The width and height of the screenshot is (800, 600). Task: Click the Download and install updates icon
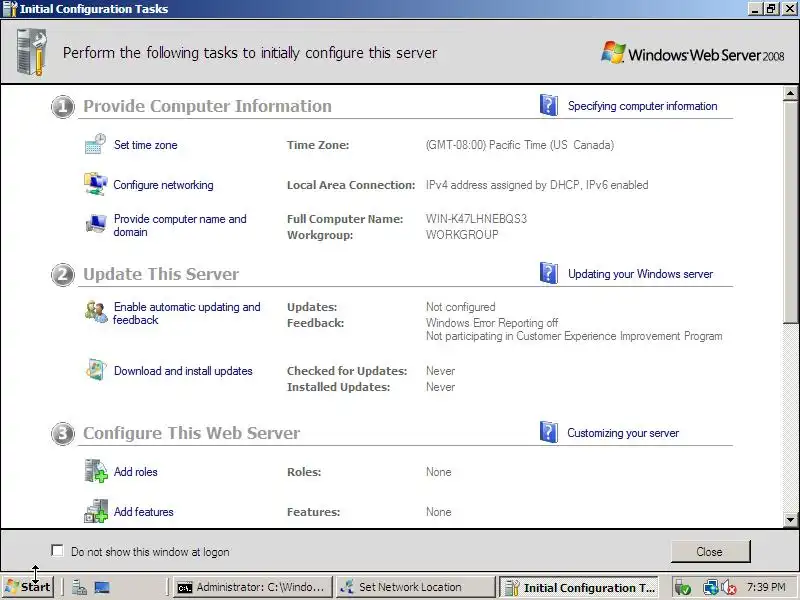[95, 370]
